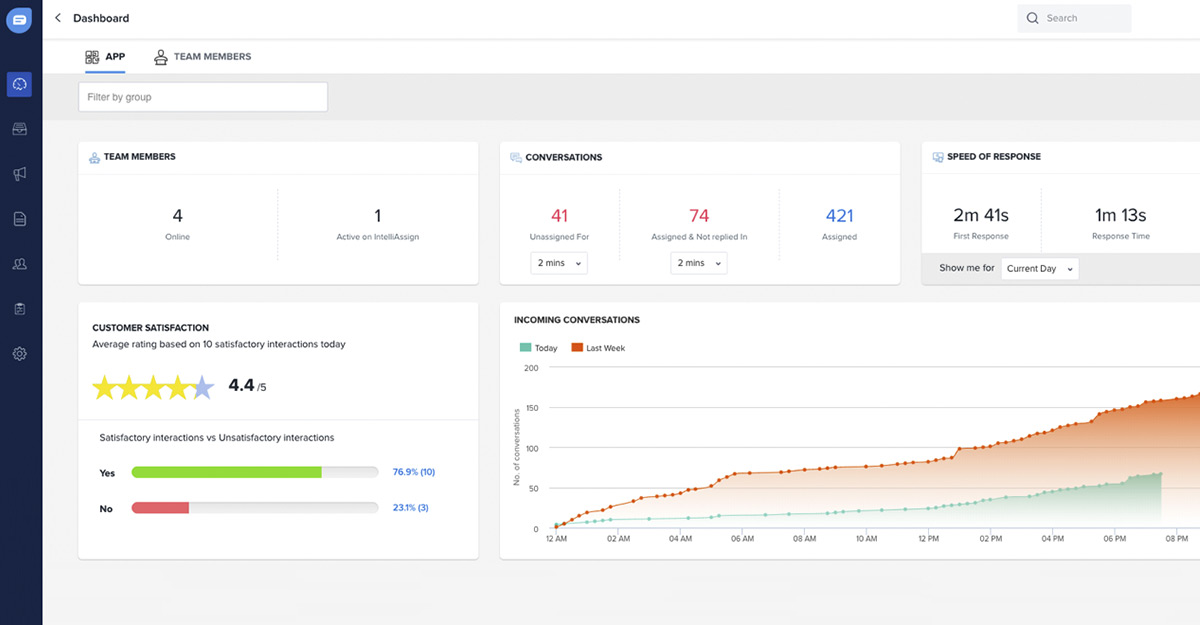Image resolution: width=1200 pixels, height=625 pixels.
Task: Click the red 74 not replied count
Action: click(x=699, y=216)
